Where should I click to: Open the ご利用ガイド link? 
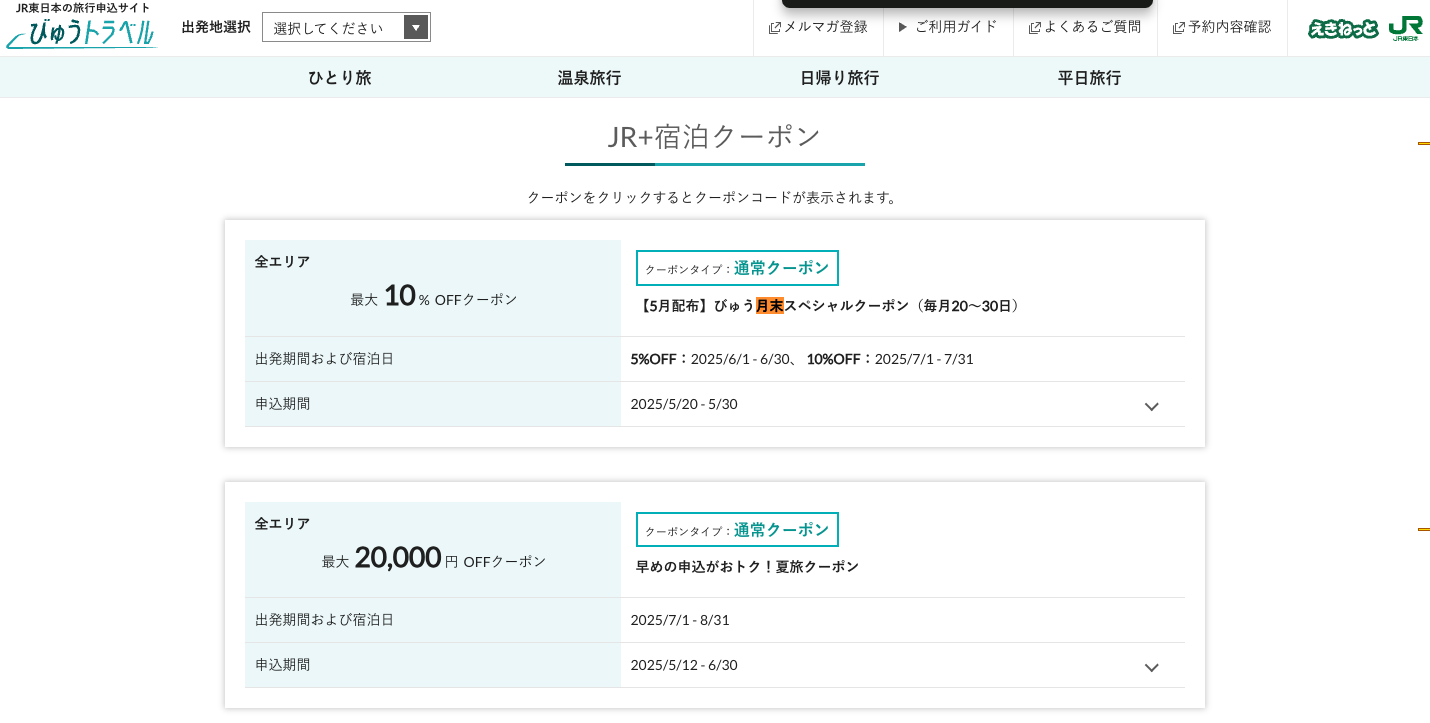pos(956,27)
